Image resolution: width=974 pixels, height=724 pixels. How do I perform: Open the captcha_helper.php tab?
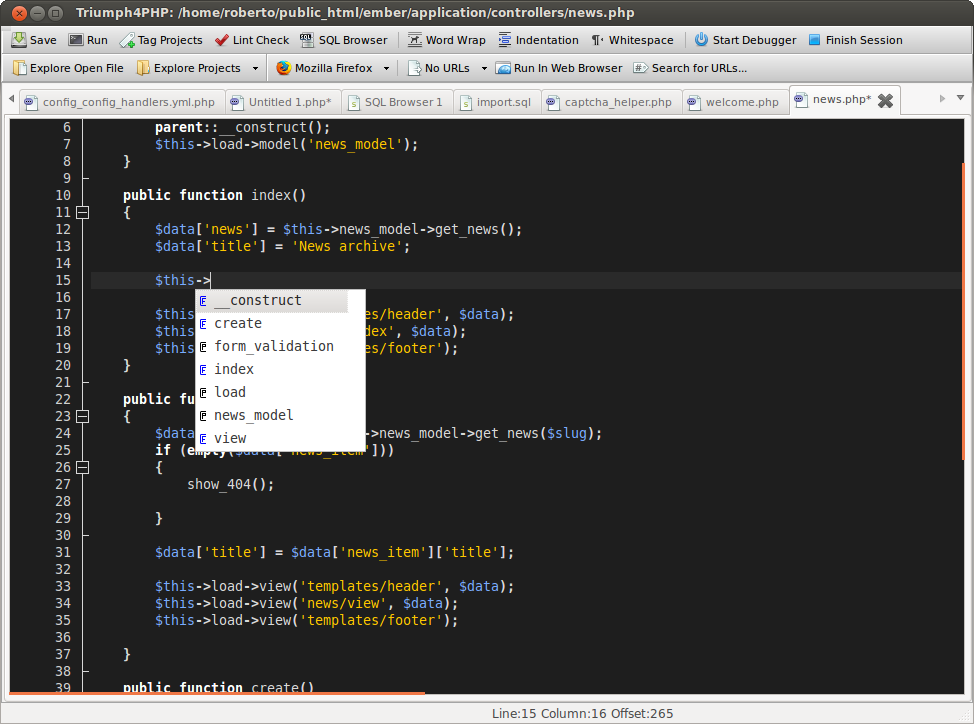[611, 102]
